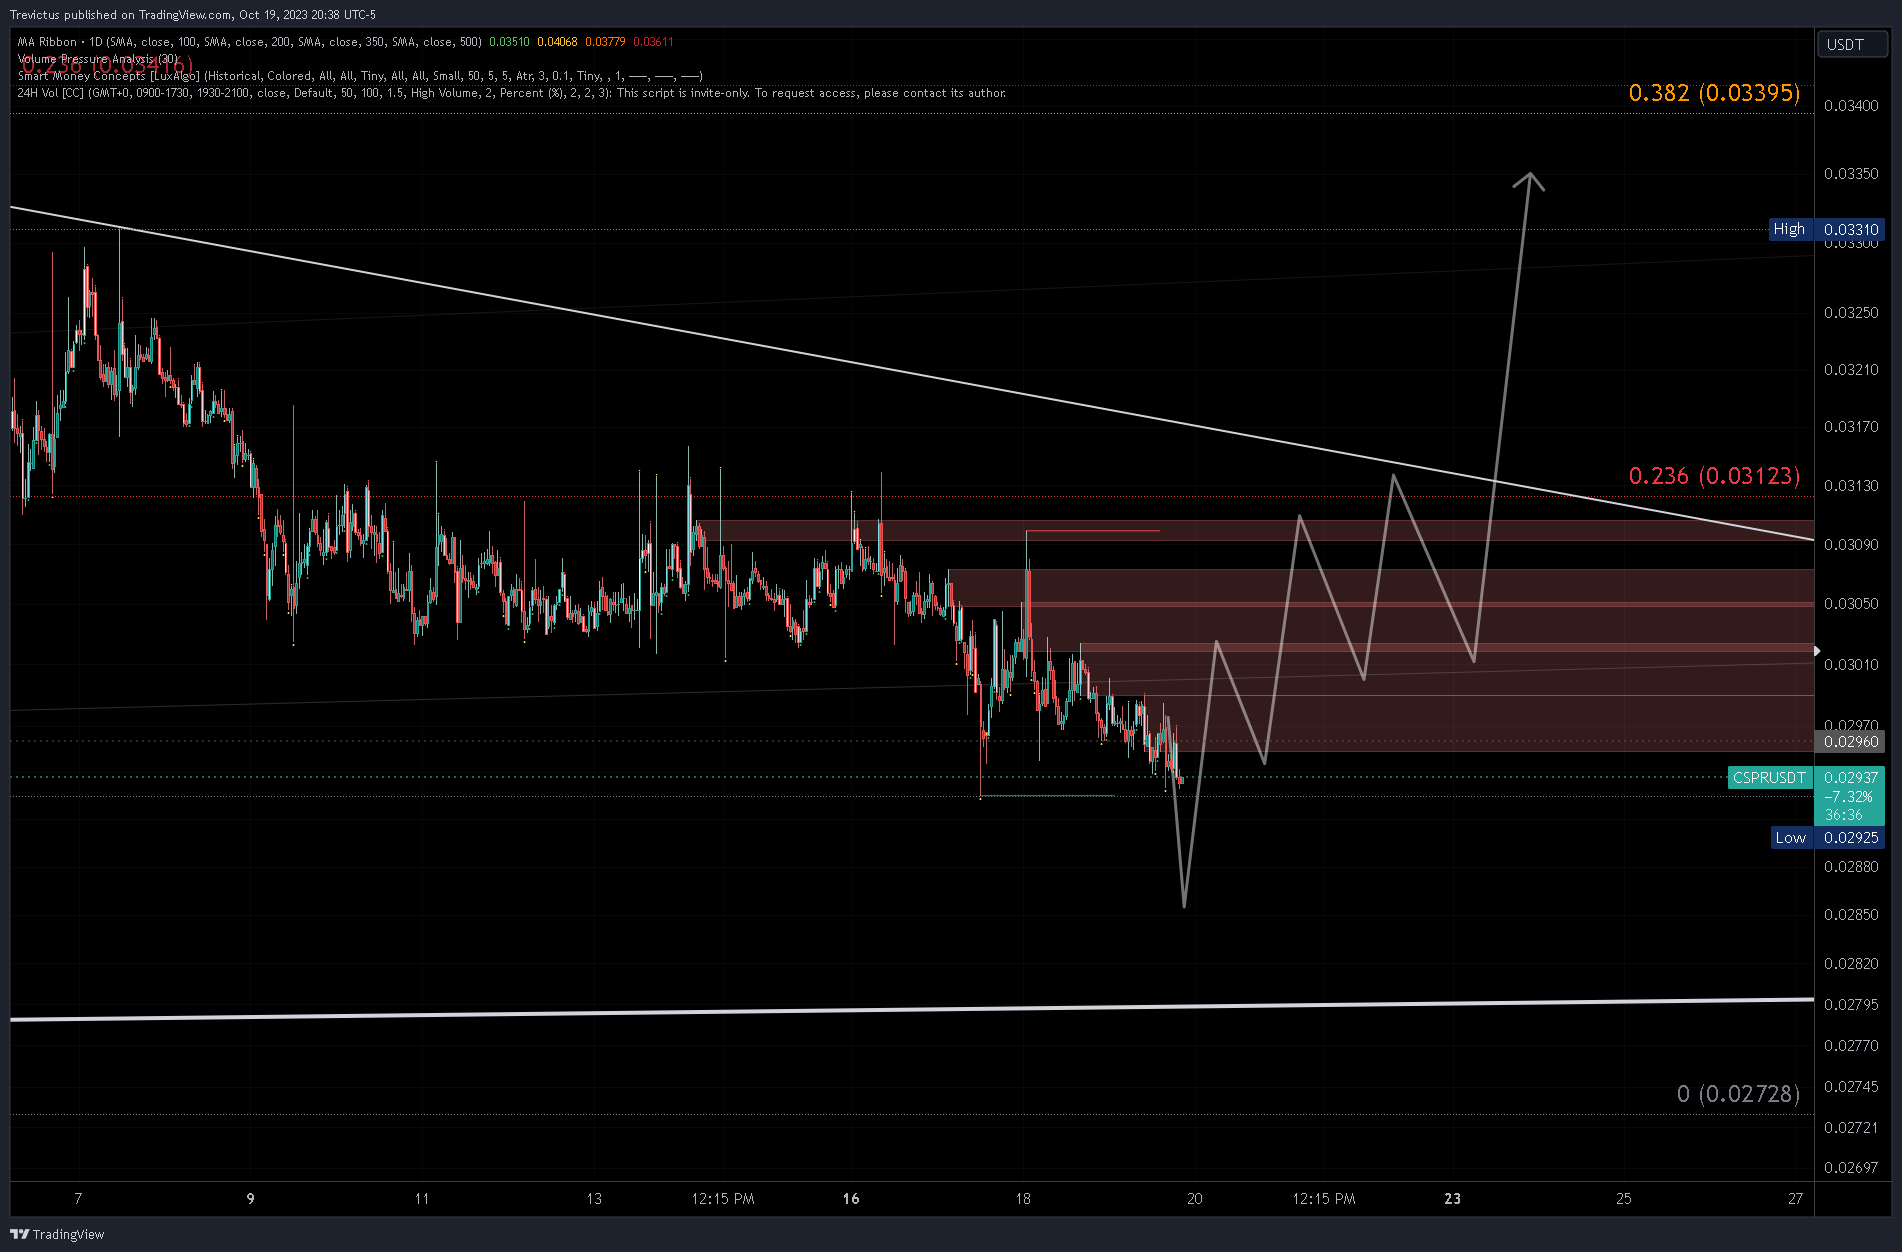Click the High 0.03310 price label
Screen dimensions: 1902x1252
(1827, 229)
